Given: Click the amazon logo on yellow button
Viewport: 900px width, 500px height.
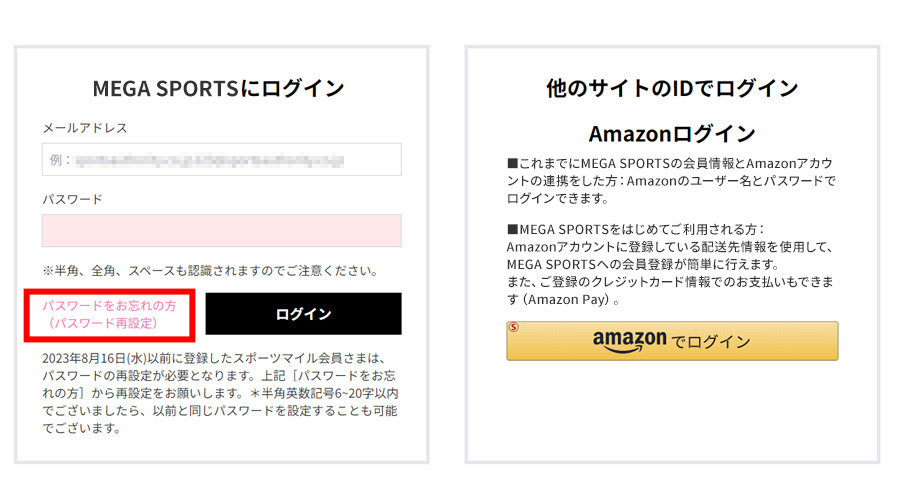Looking at the screenshot, I should 630,340.
